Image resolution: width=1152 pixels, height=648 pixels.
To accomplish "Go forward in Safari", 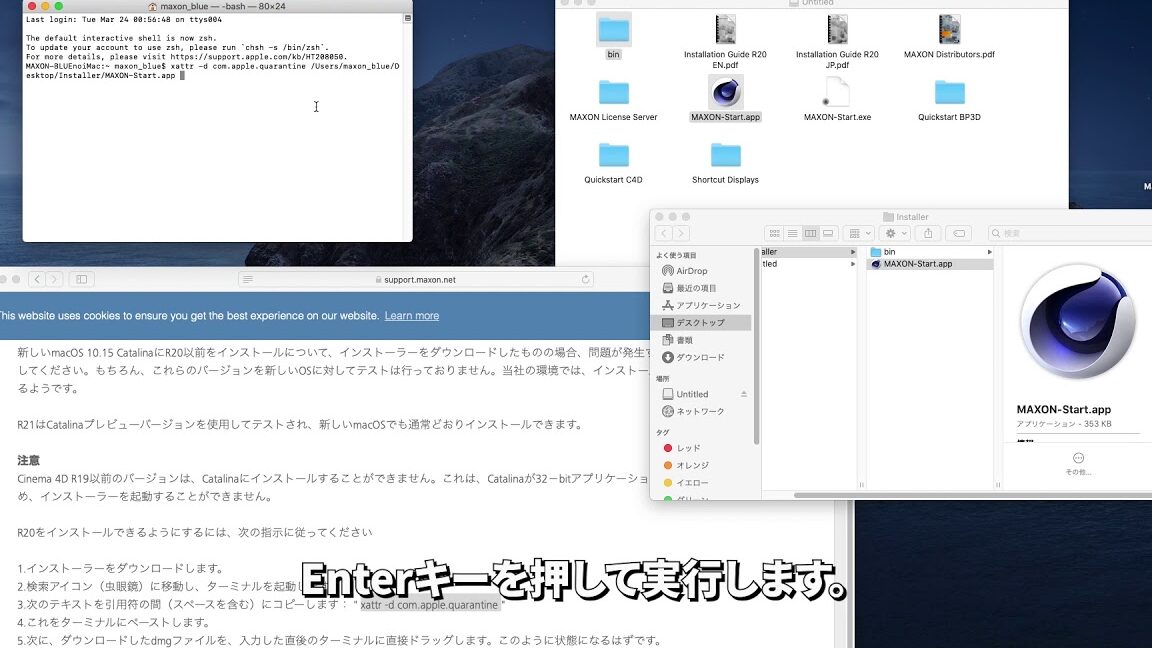I will [54, 279].
